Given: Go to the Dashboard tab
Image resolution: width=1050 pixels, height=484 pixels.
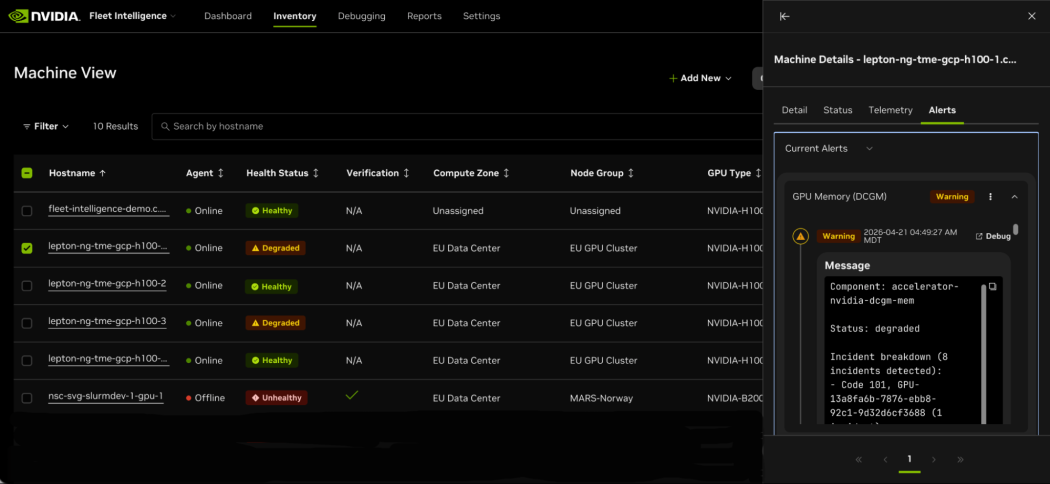Looking at the screenshot, I should coord(228,16).
